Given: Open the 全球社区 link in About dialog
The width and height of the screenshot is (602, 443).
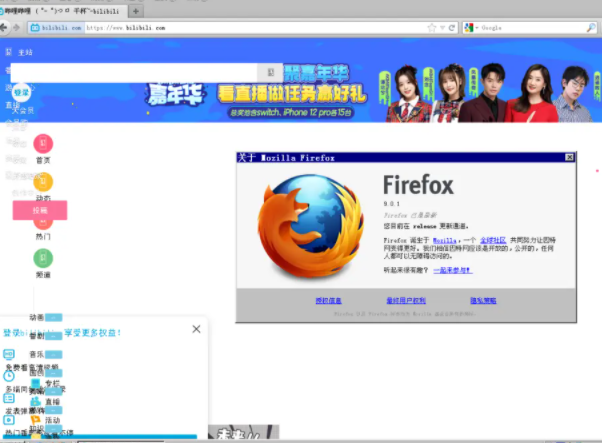Looking at the screenshot, I should pos(493,240).
